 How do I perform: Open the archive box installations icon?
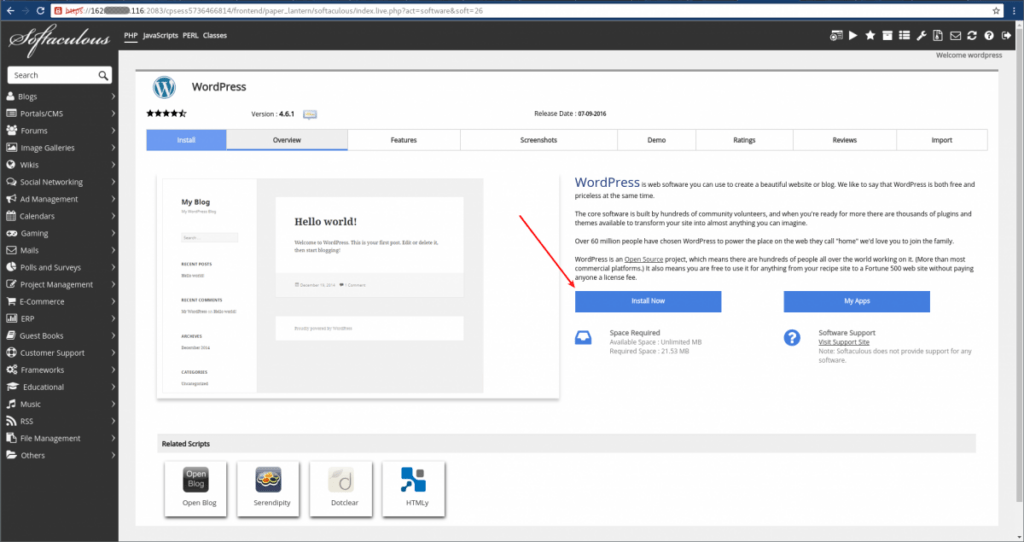pyautogui.click(x=887, y=35)
